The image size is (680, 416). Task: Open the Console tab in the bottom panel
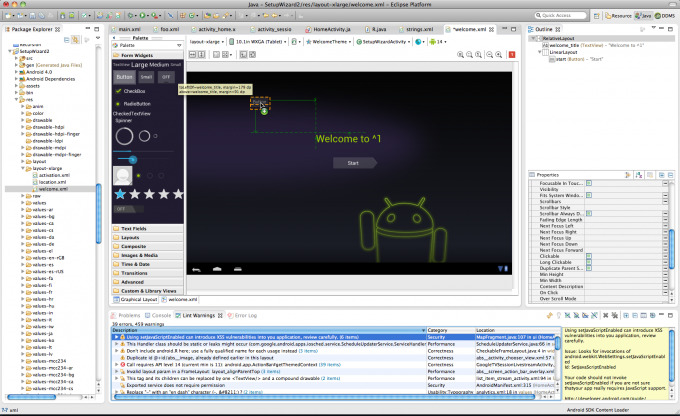pos(160,315)
